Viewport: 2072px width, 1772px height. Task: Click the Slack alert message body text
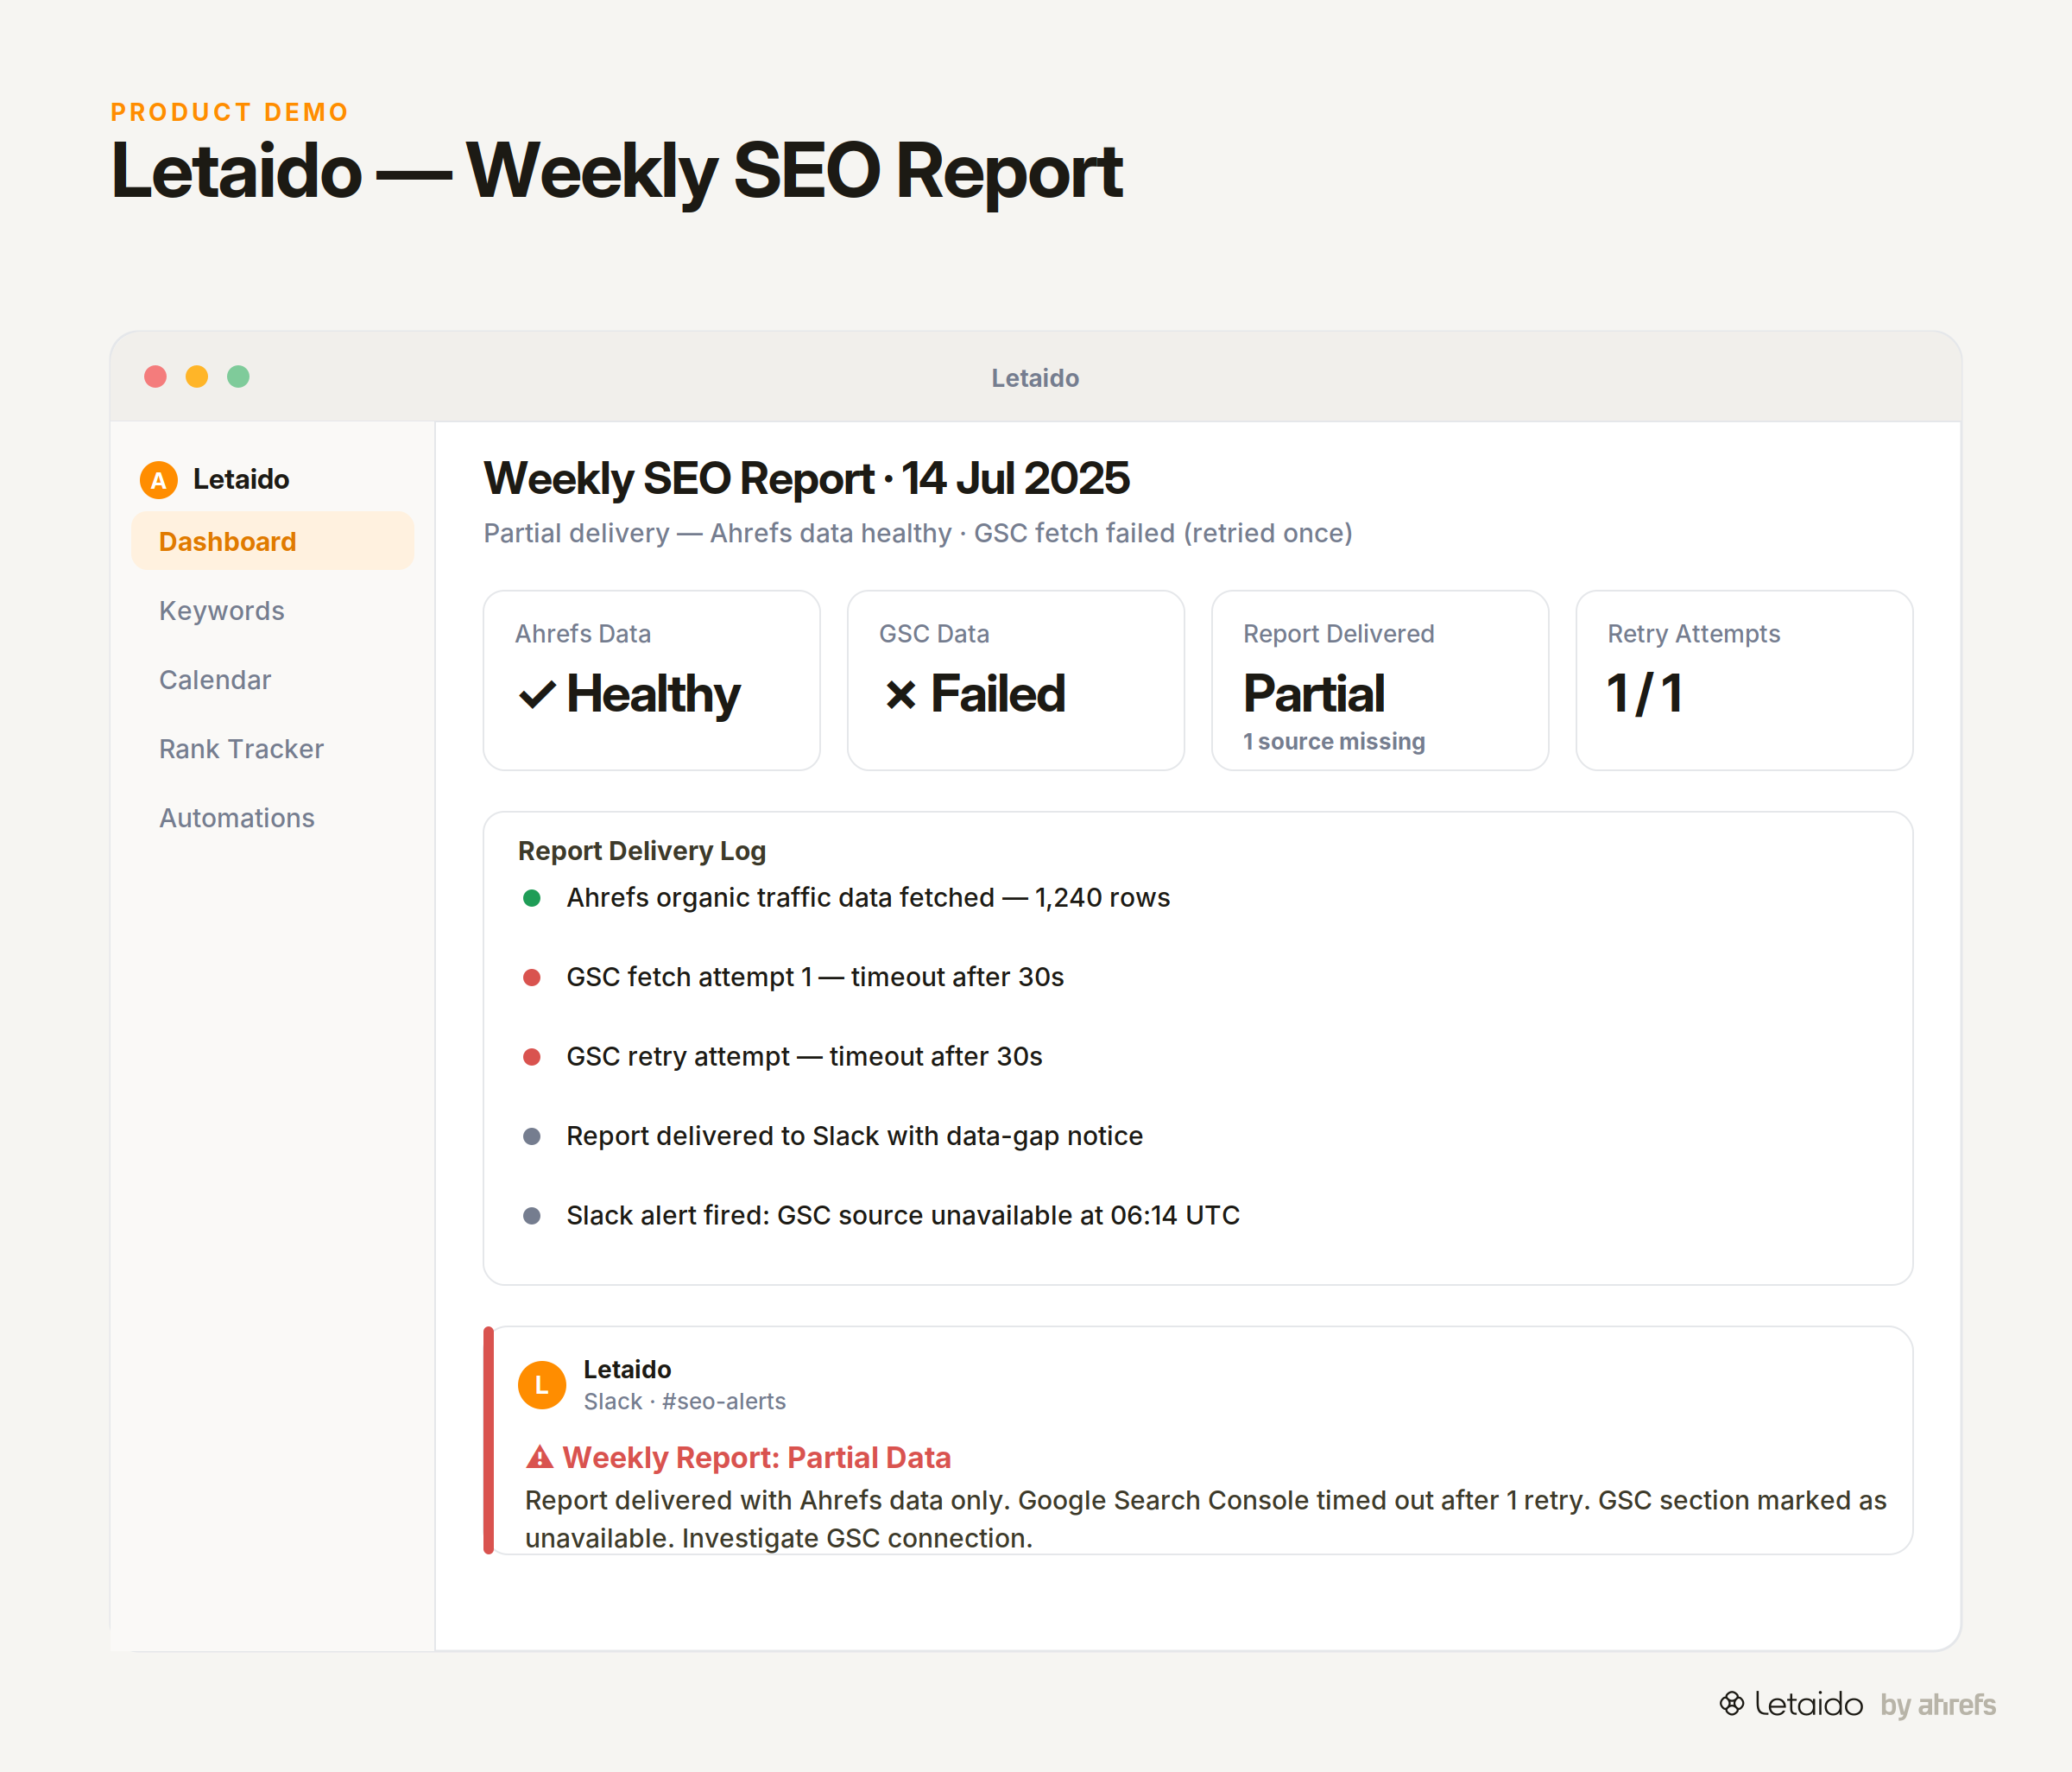point(1206,1519)
